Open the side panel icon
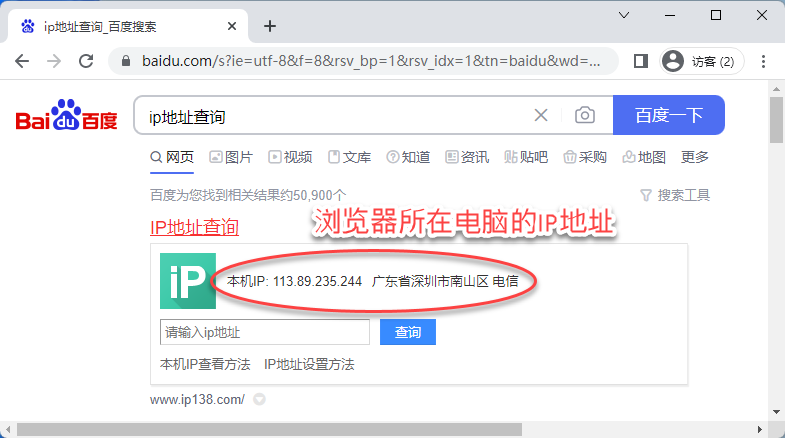The width and height of the screenshot is (785, 438). pyautogui.click(x=640, y=61)
